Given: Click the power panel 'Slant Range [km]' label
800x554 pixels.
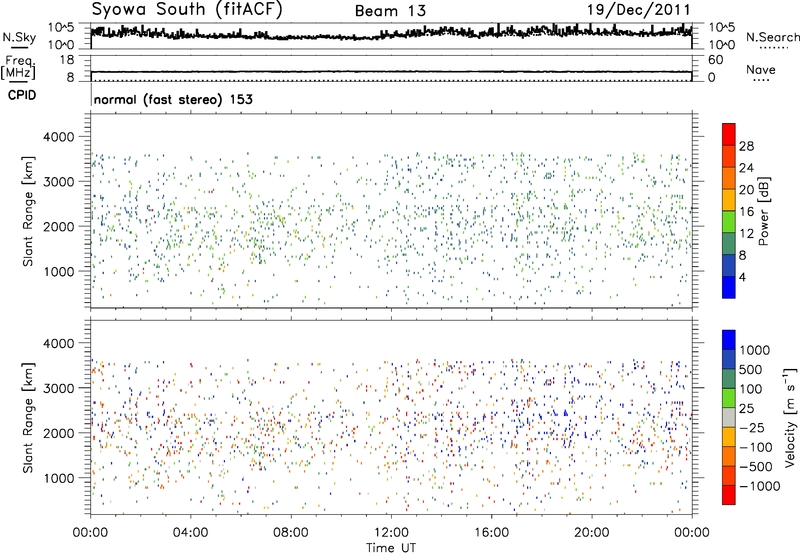Looking at the screenshot, I should pos(28,211).
